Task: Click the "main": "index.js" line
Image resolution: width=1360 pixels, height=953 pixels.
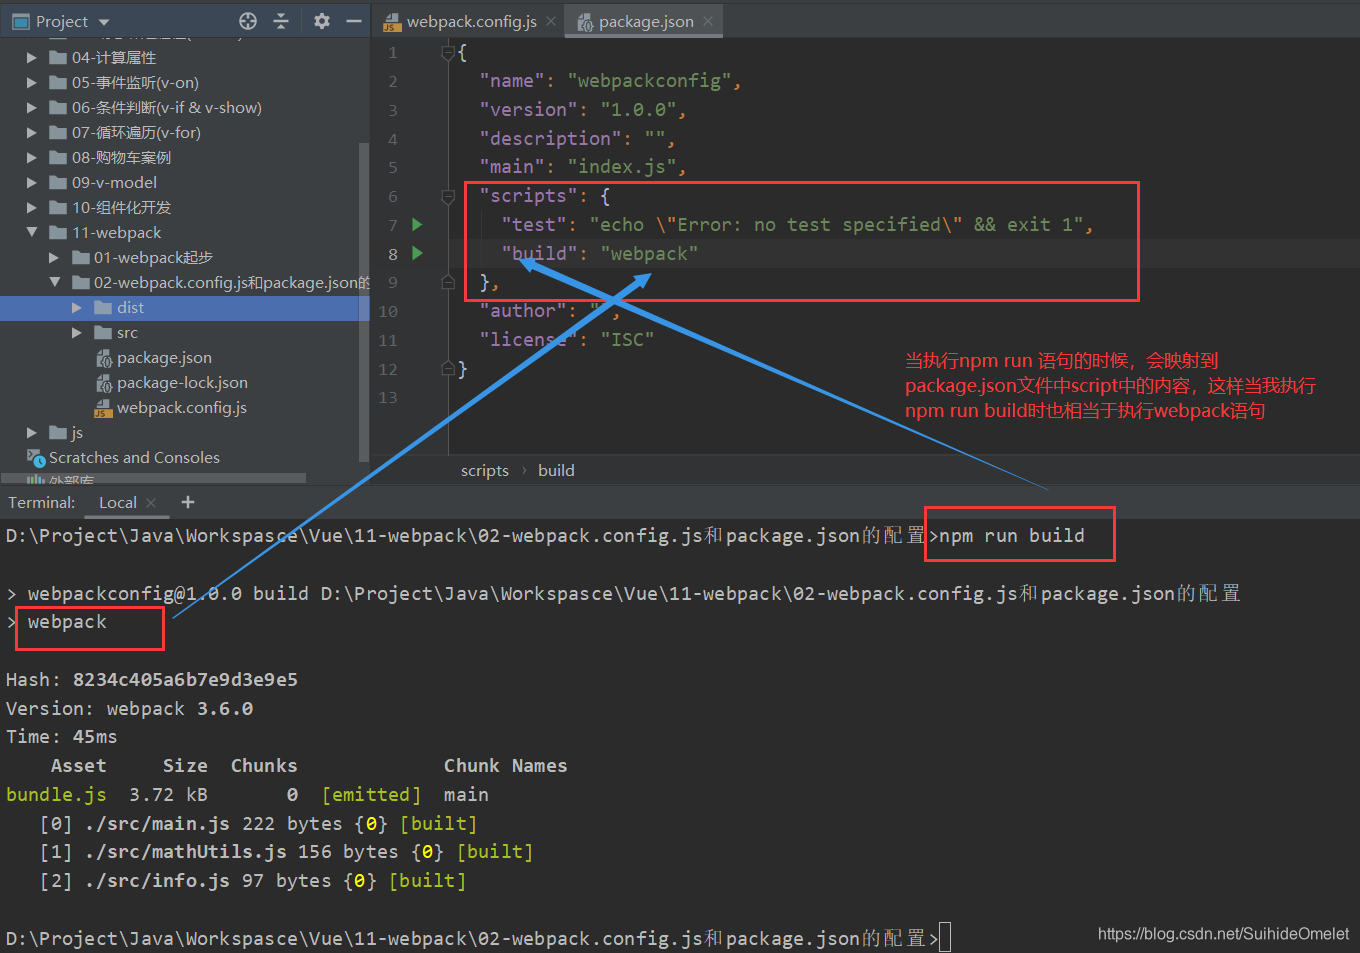Action: pyautogui.click(x=582, y=167)
